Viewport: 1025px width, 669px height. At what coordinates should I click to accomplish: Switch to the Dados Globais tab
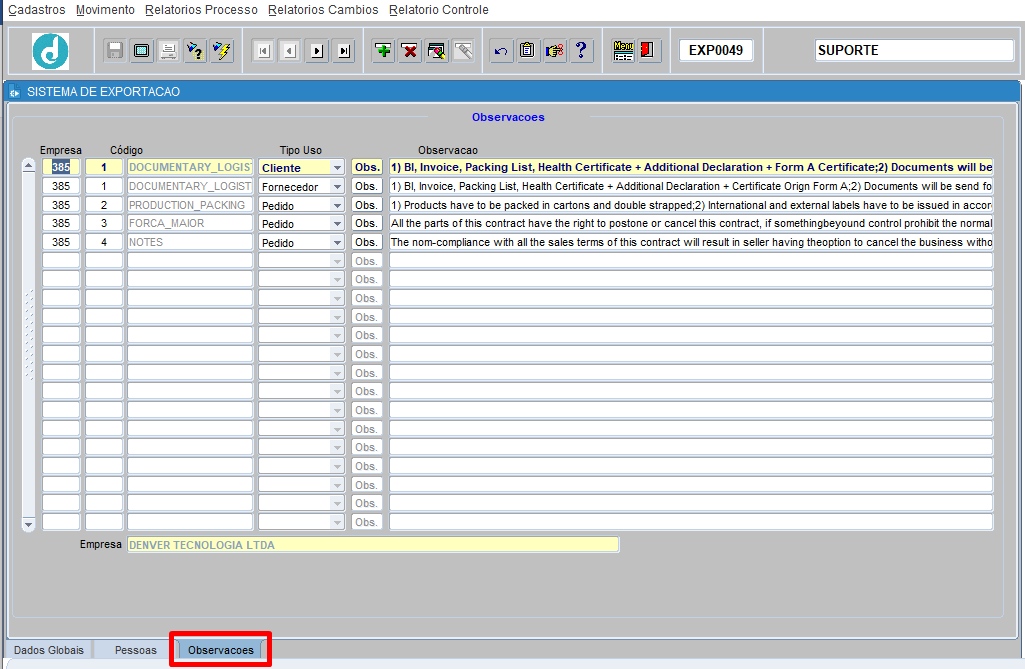[x=49, y=650]
